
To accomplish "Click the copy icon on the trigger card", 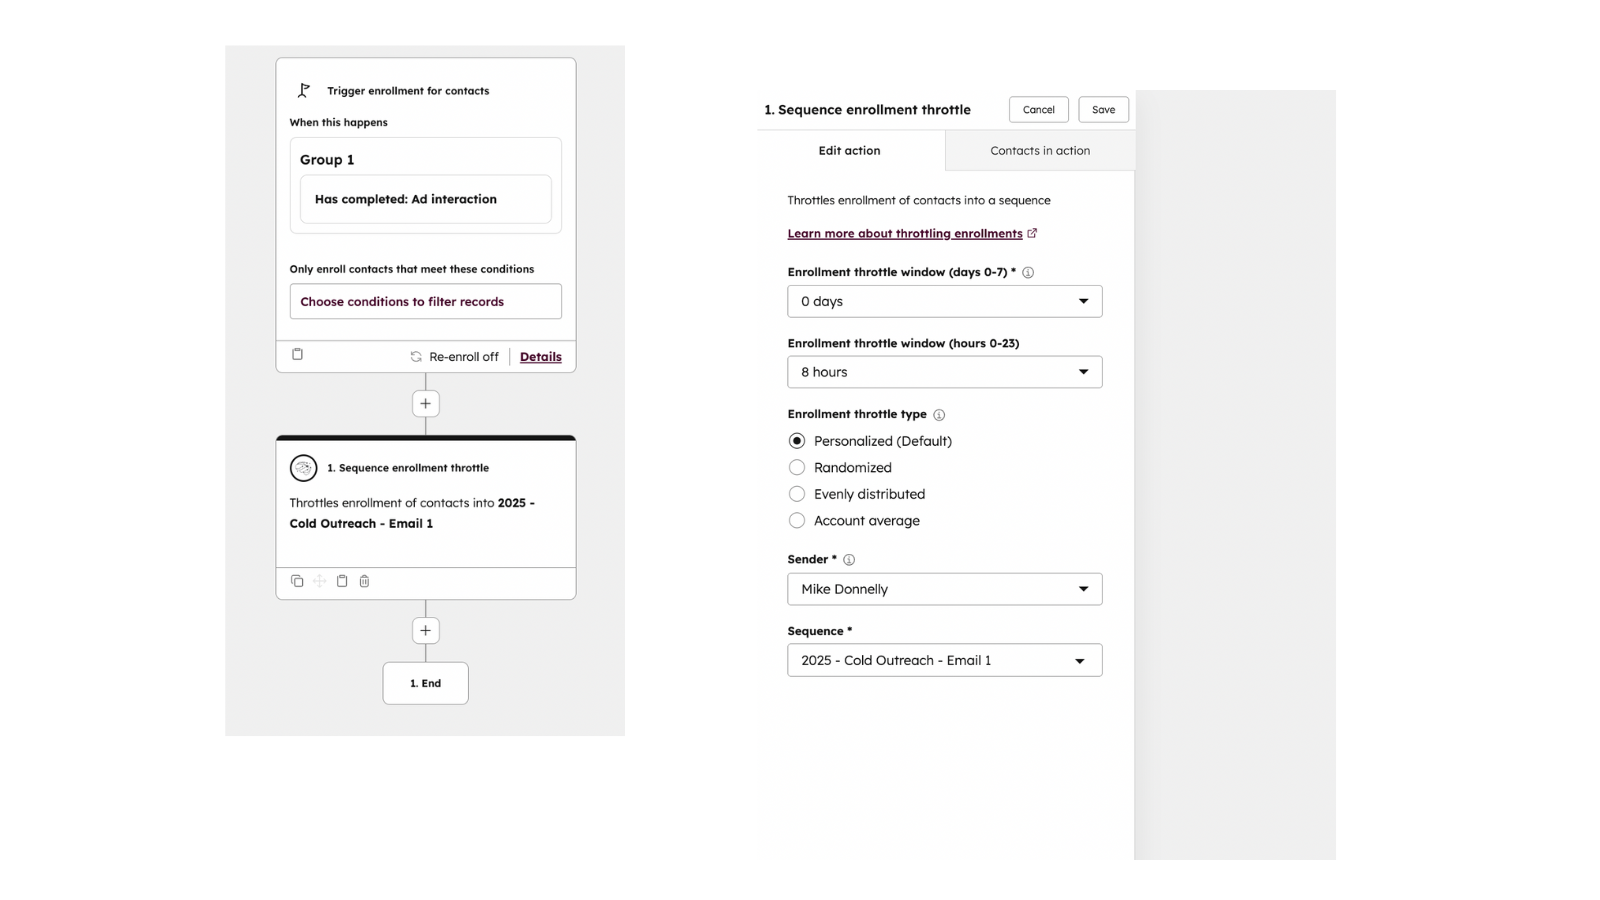I will pyautogui.click(x=297, y=354).
